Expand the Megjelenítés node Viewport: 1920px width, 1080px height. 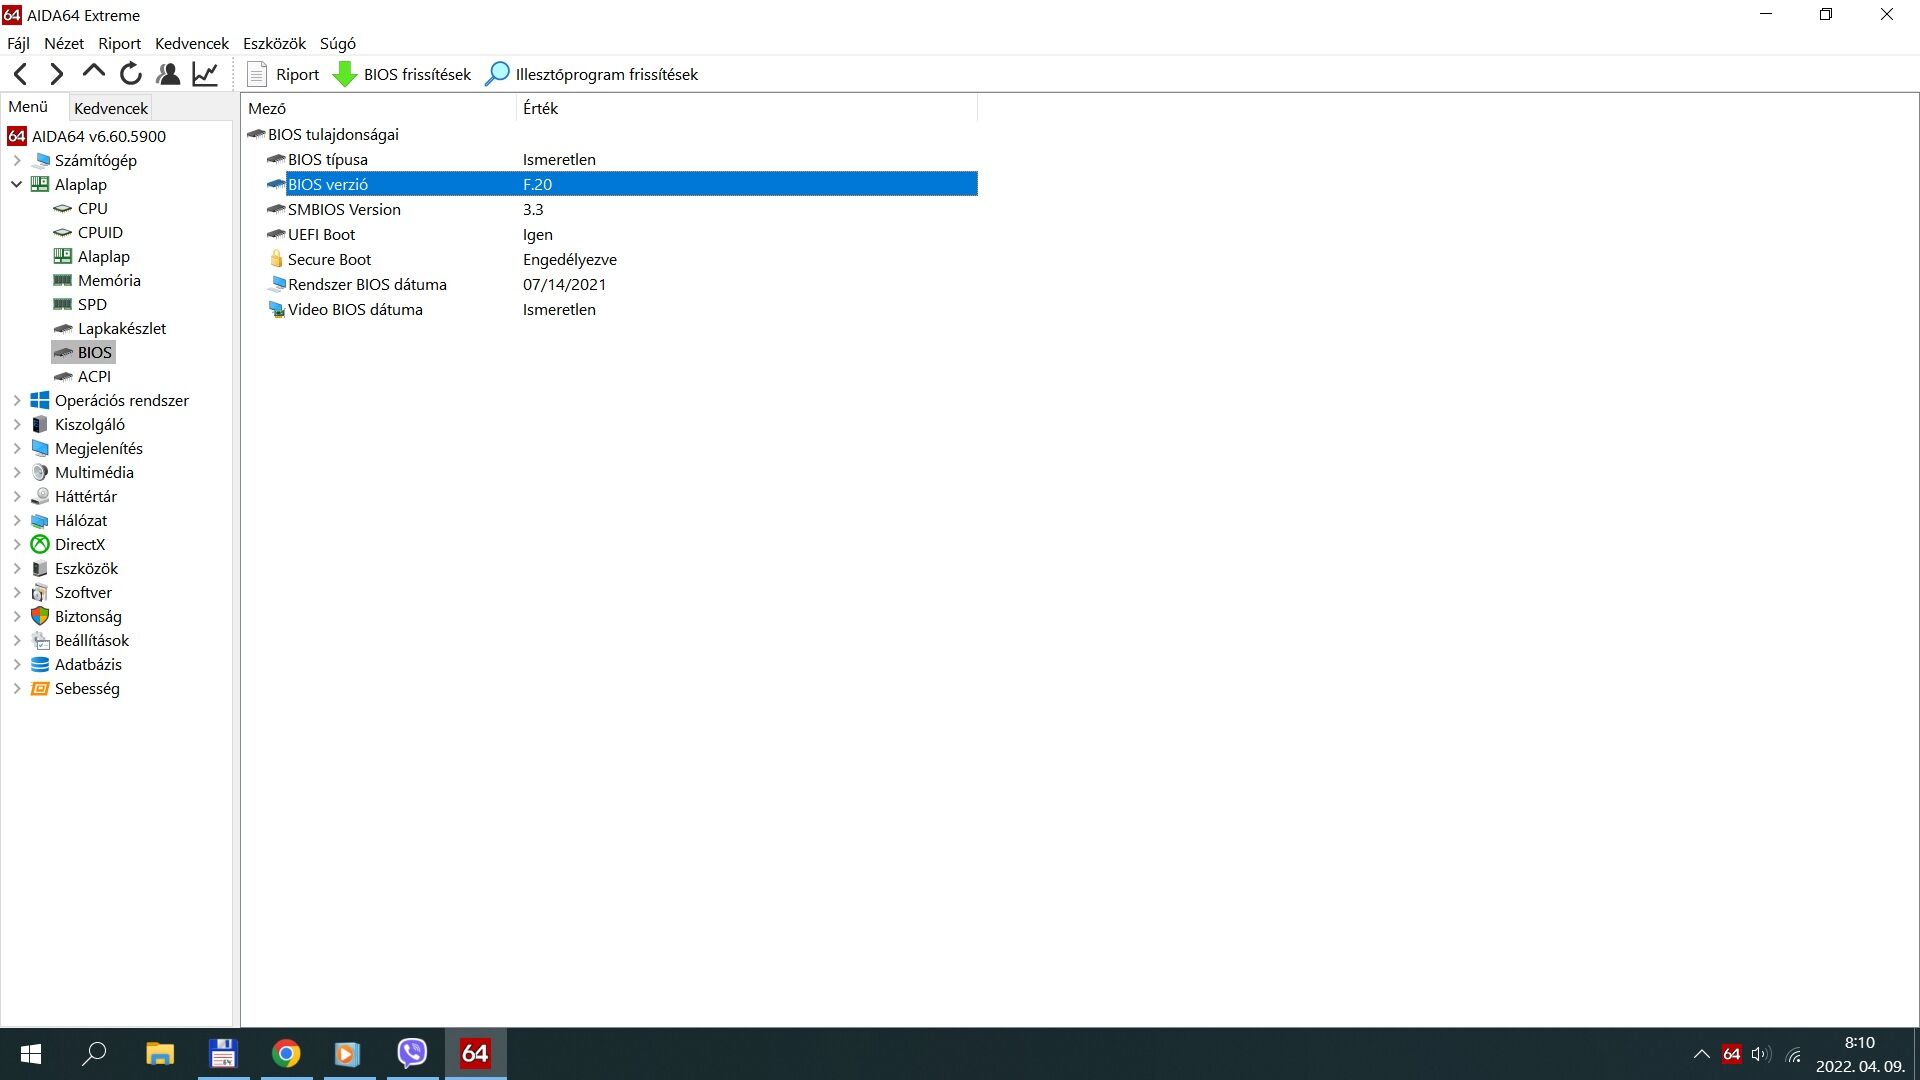tap(17, 448)
